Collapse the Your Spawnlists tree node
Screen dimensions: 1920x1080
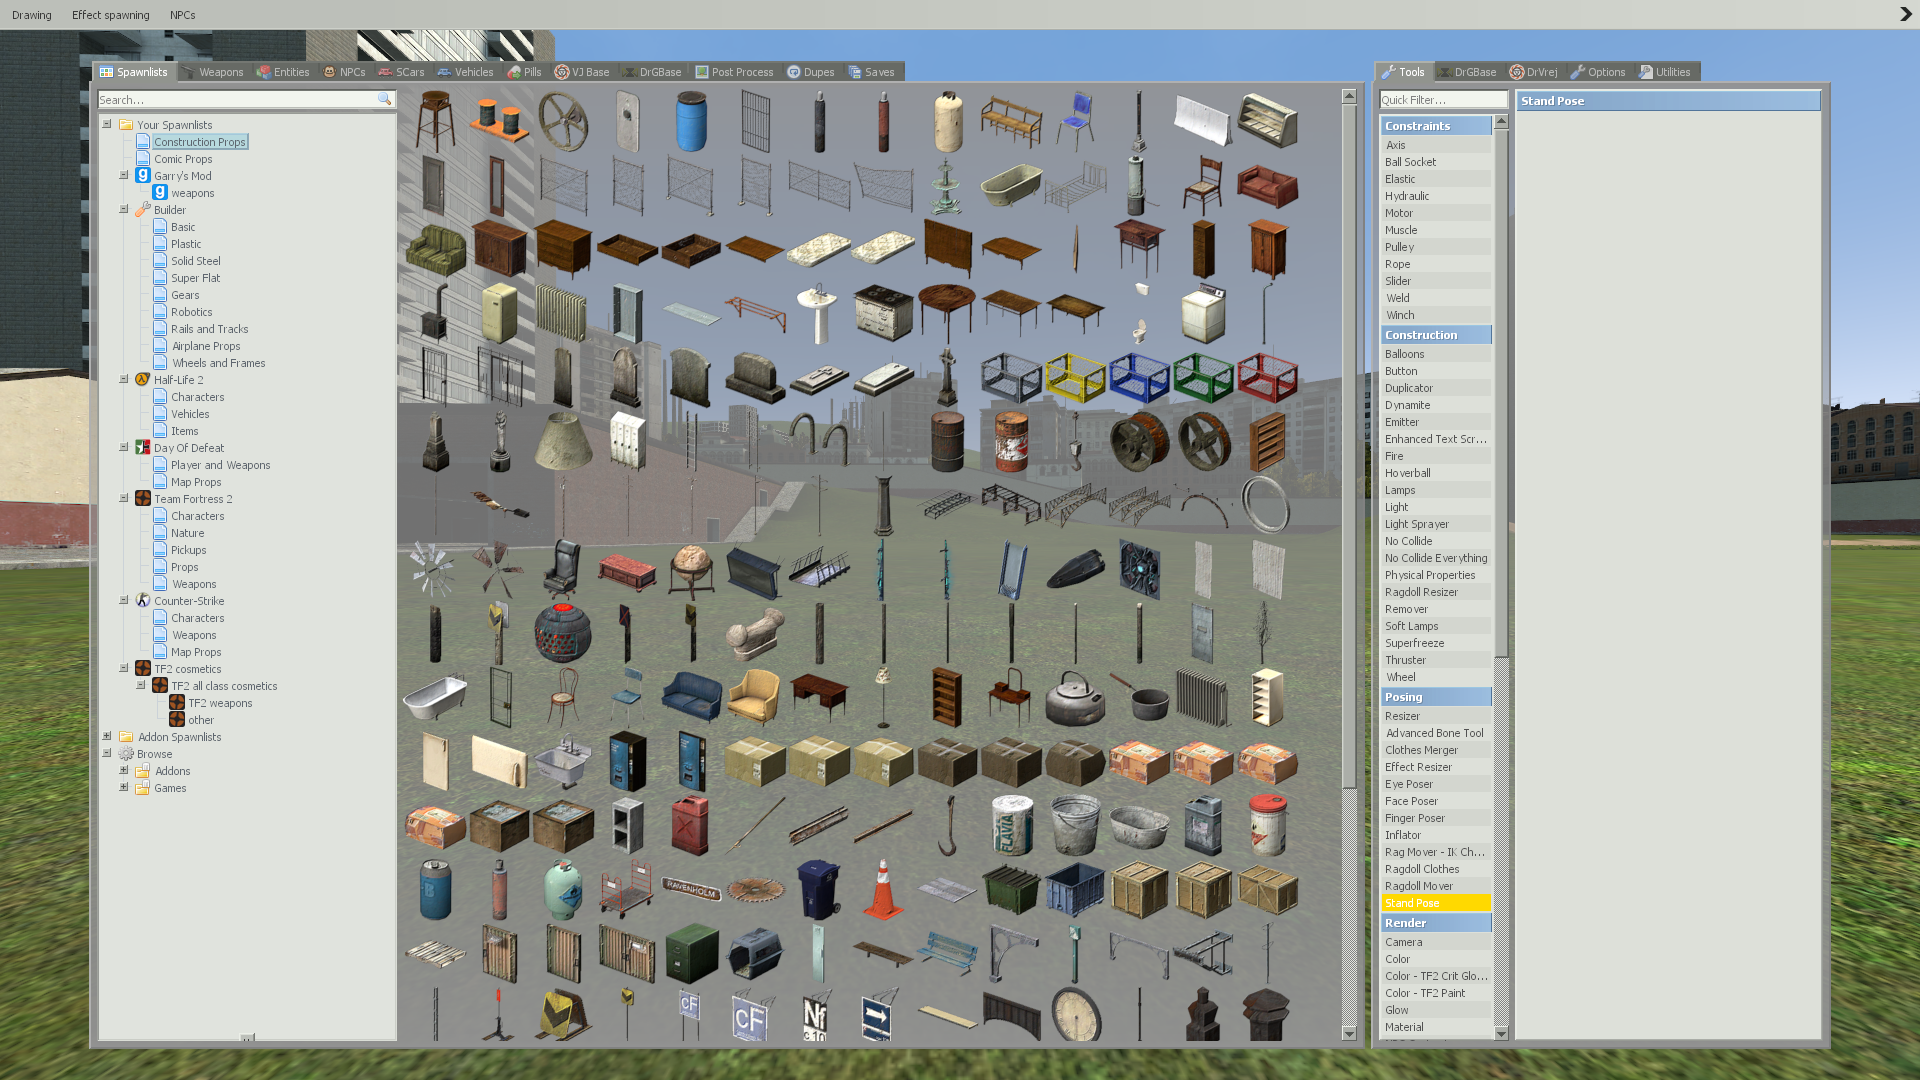(x=107, y=124)
